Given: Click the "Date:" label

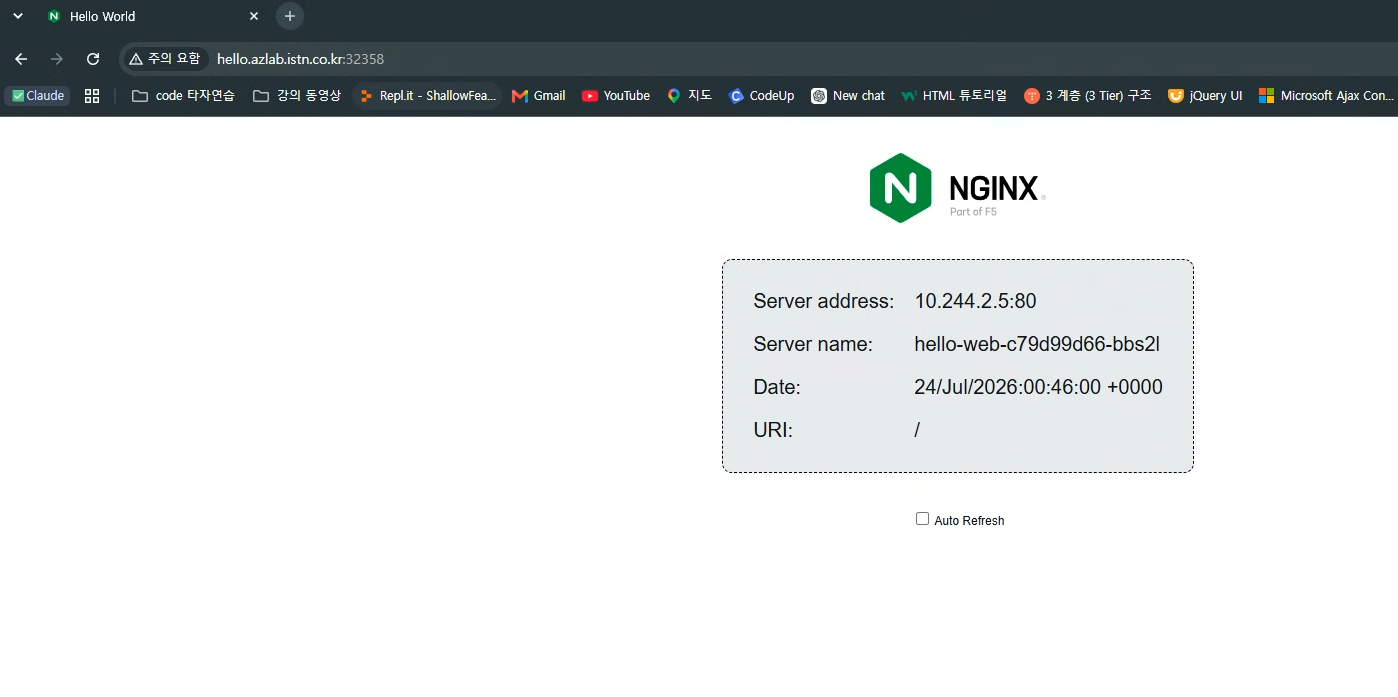Looking at the screenshot, I should (x=777, y=387).
